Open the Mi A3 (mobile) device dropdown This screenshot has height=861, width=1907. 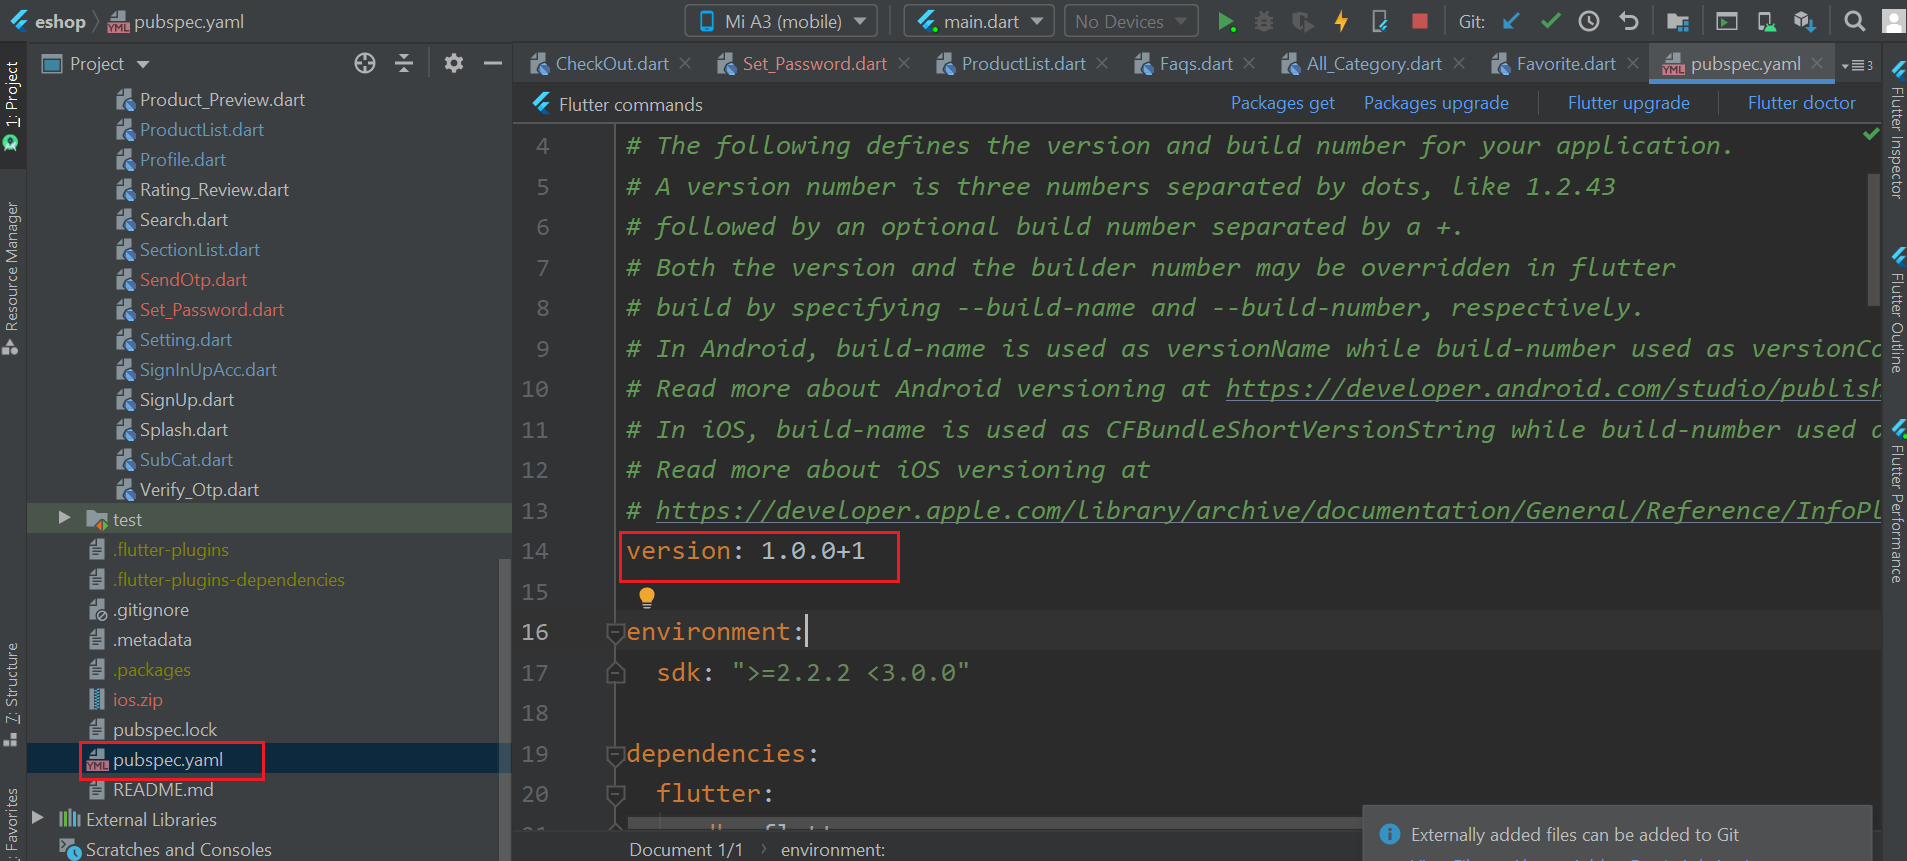781,21
